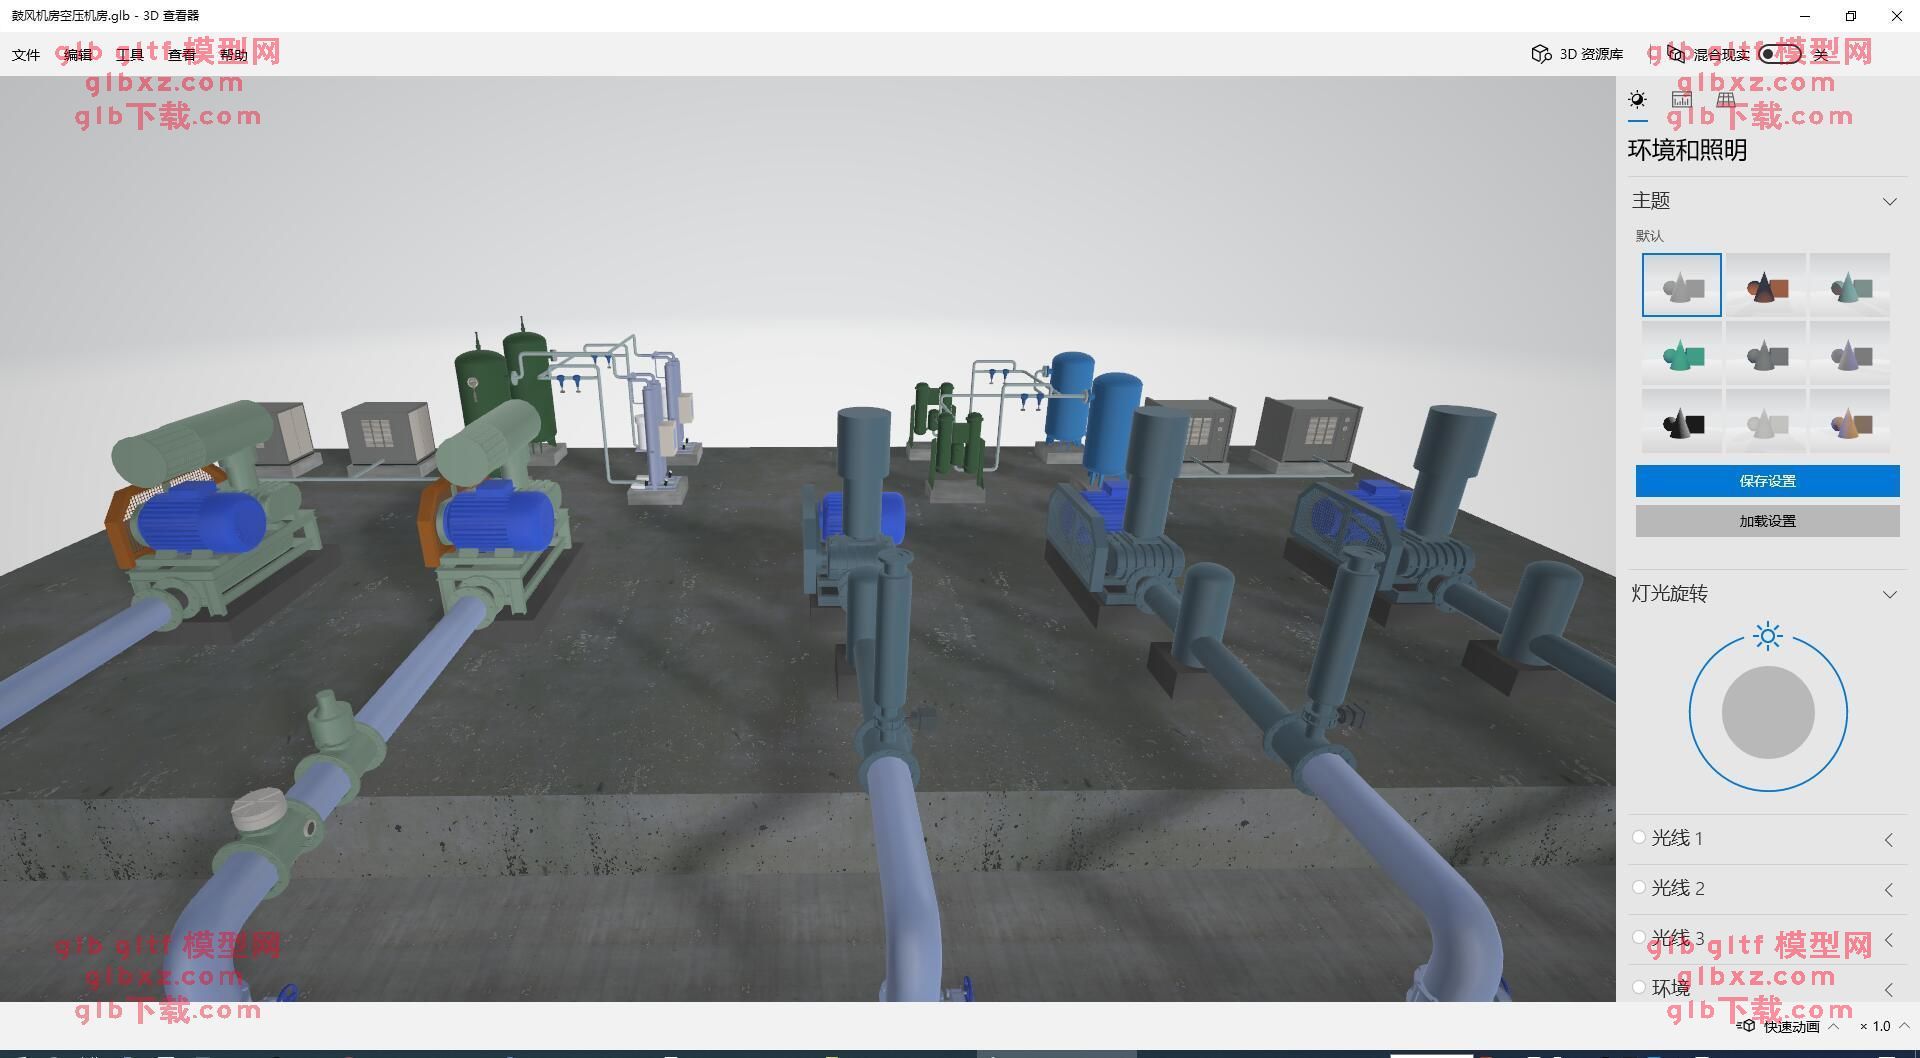Viewport: 1920px width, 1058px height.
Task: Enable the 光线 2 radio toggle
Action: (x=1639, y=887)
